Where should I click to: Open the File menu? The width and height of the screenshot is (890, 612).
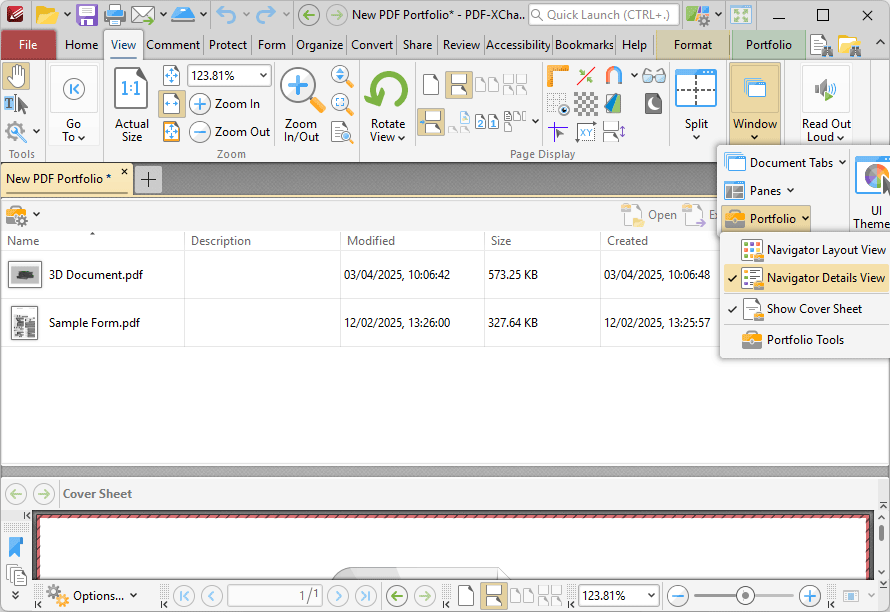pyautogui.click(x=28, y=45)
